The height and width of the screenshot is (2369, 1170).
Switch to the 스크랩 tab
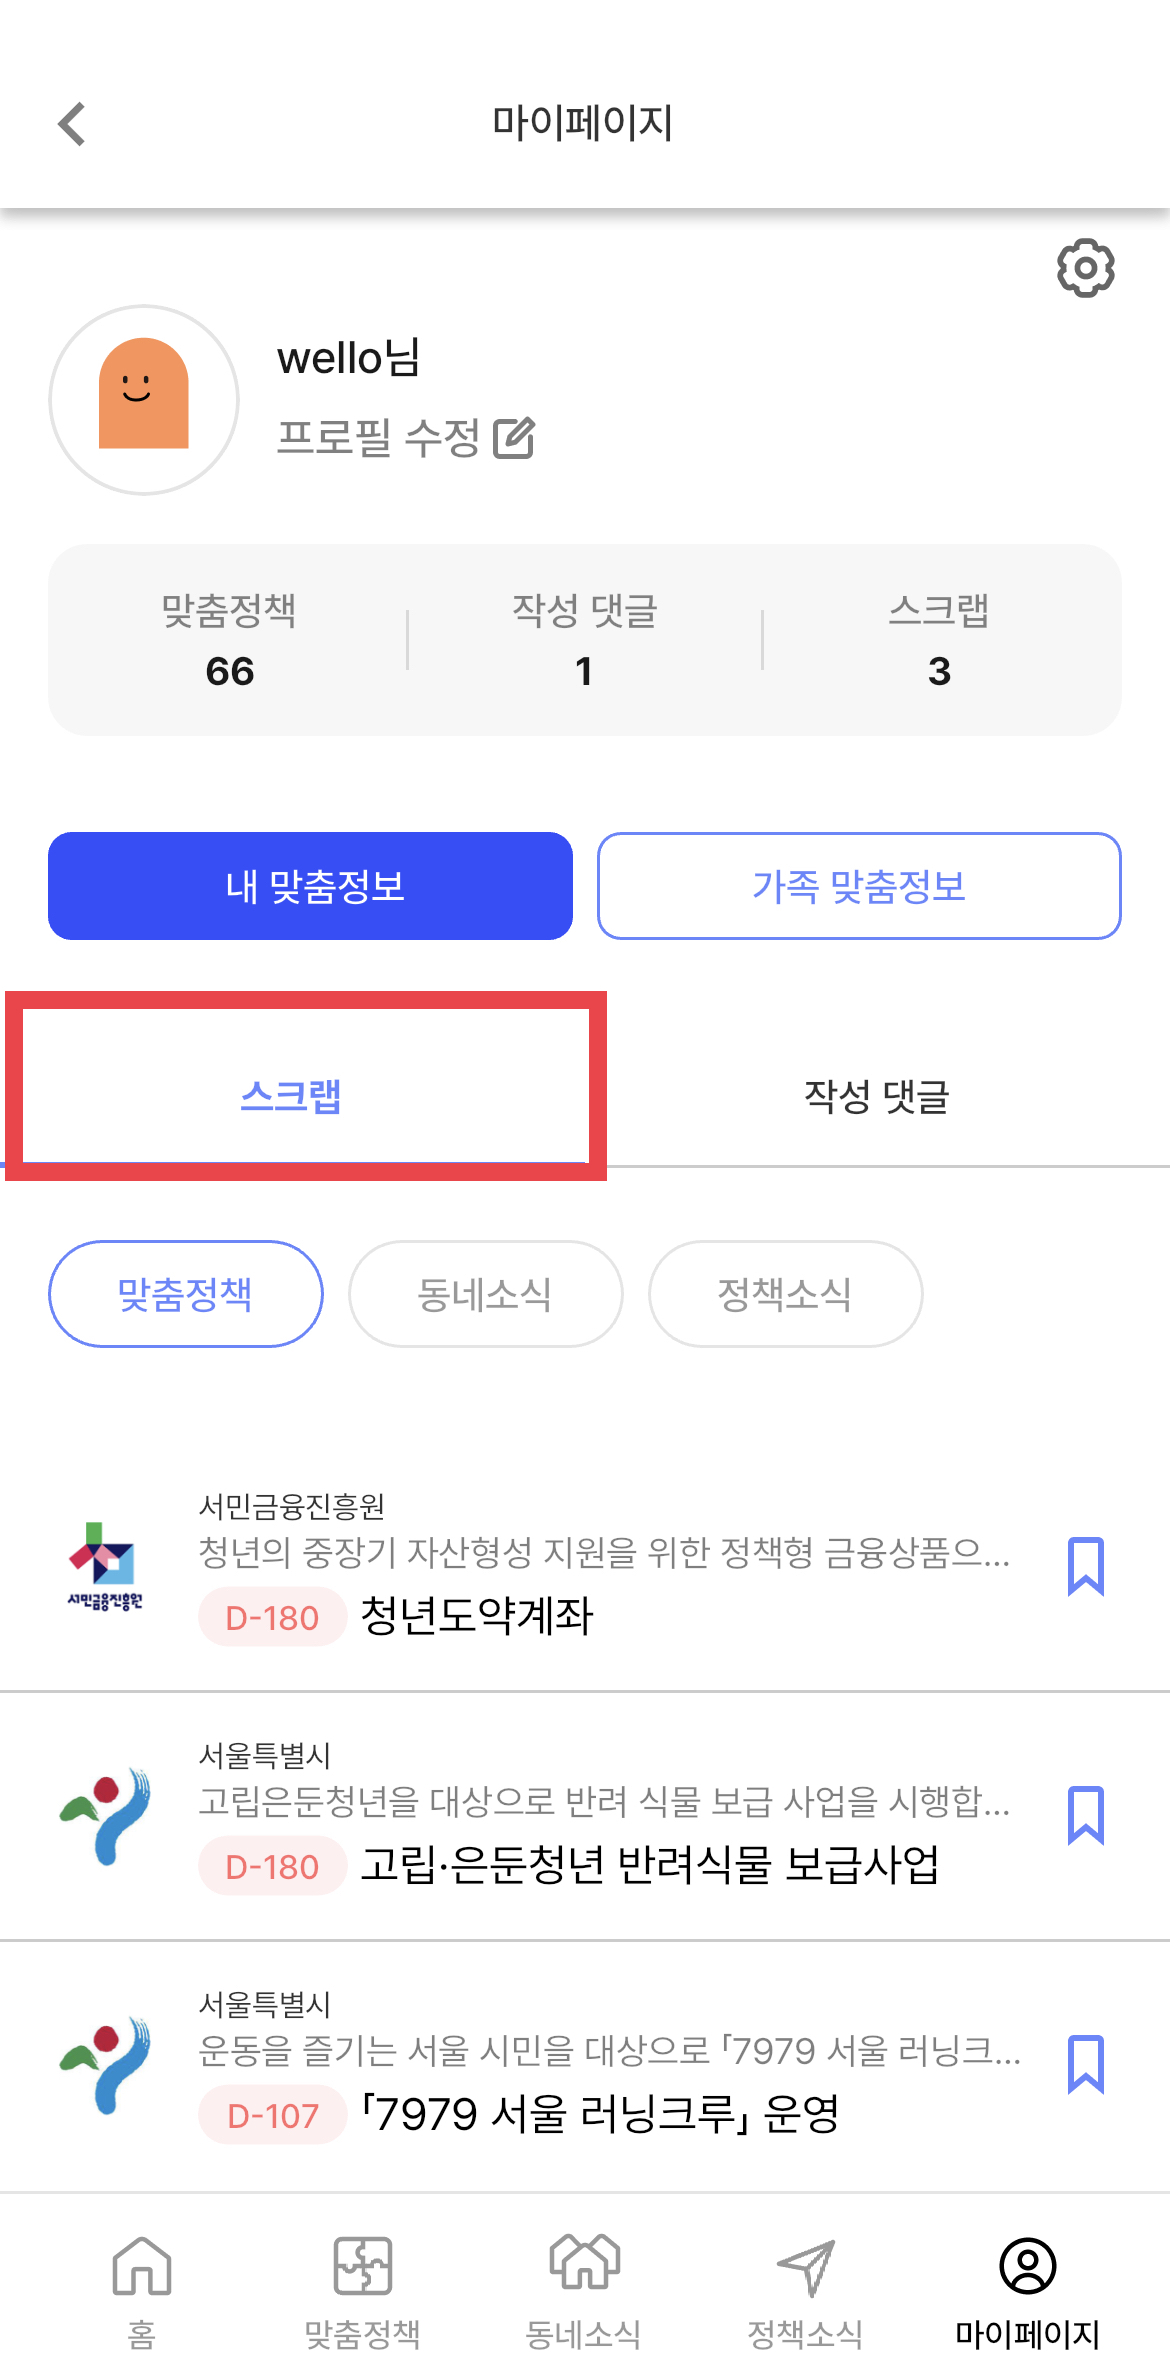tap(292, 1096)
